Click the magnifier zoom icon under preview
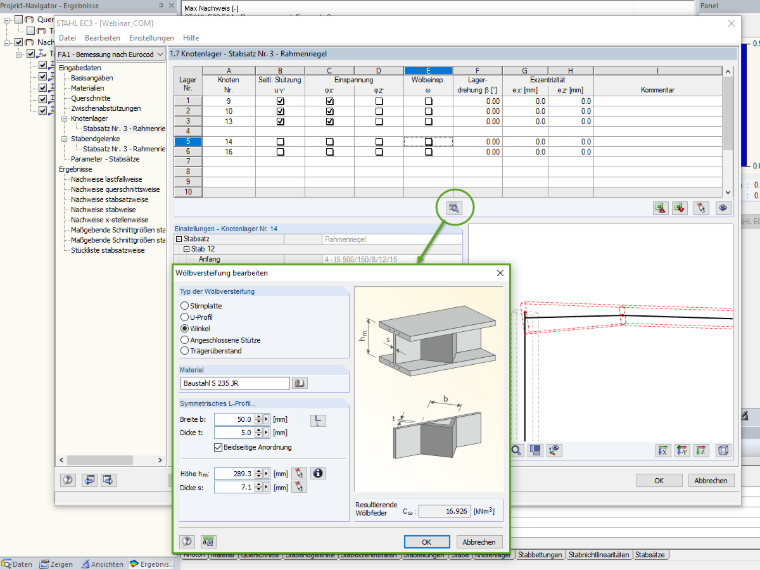The width and height of the screenshot is (760, 570). pos(516,450)
